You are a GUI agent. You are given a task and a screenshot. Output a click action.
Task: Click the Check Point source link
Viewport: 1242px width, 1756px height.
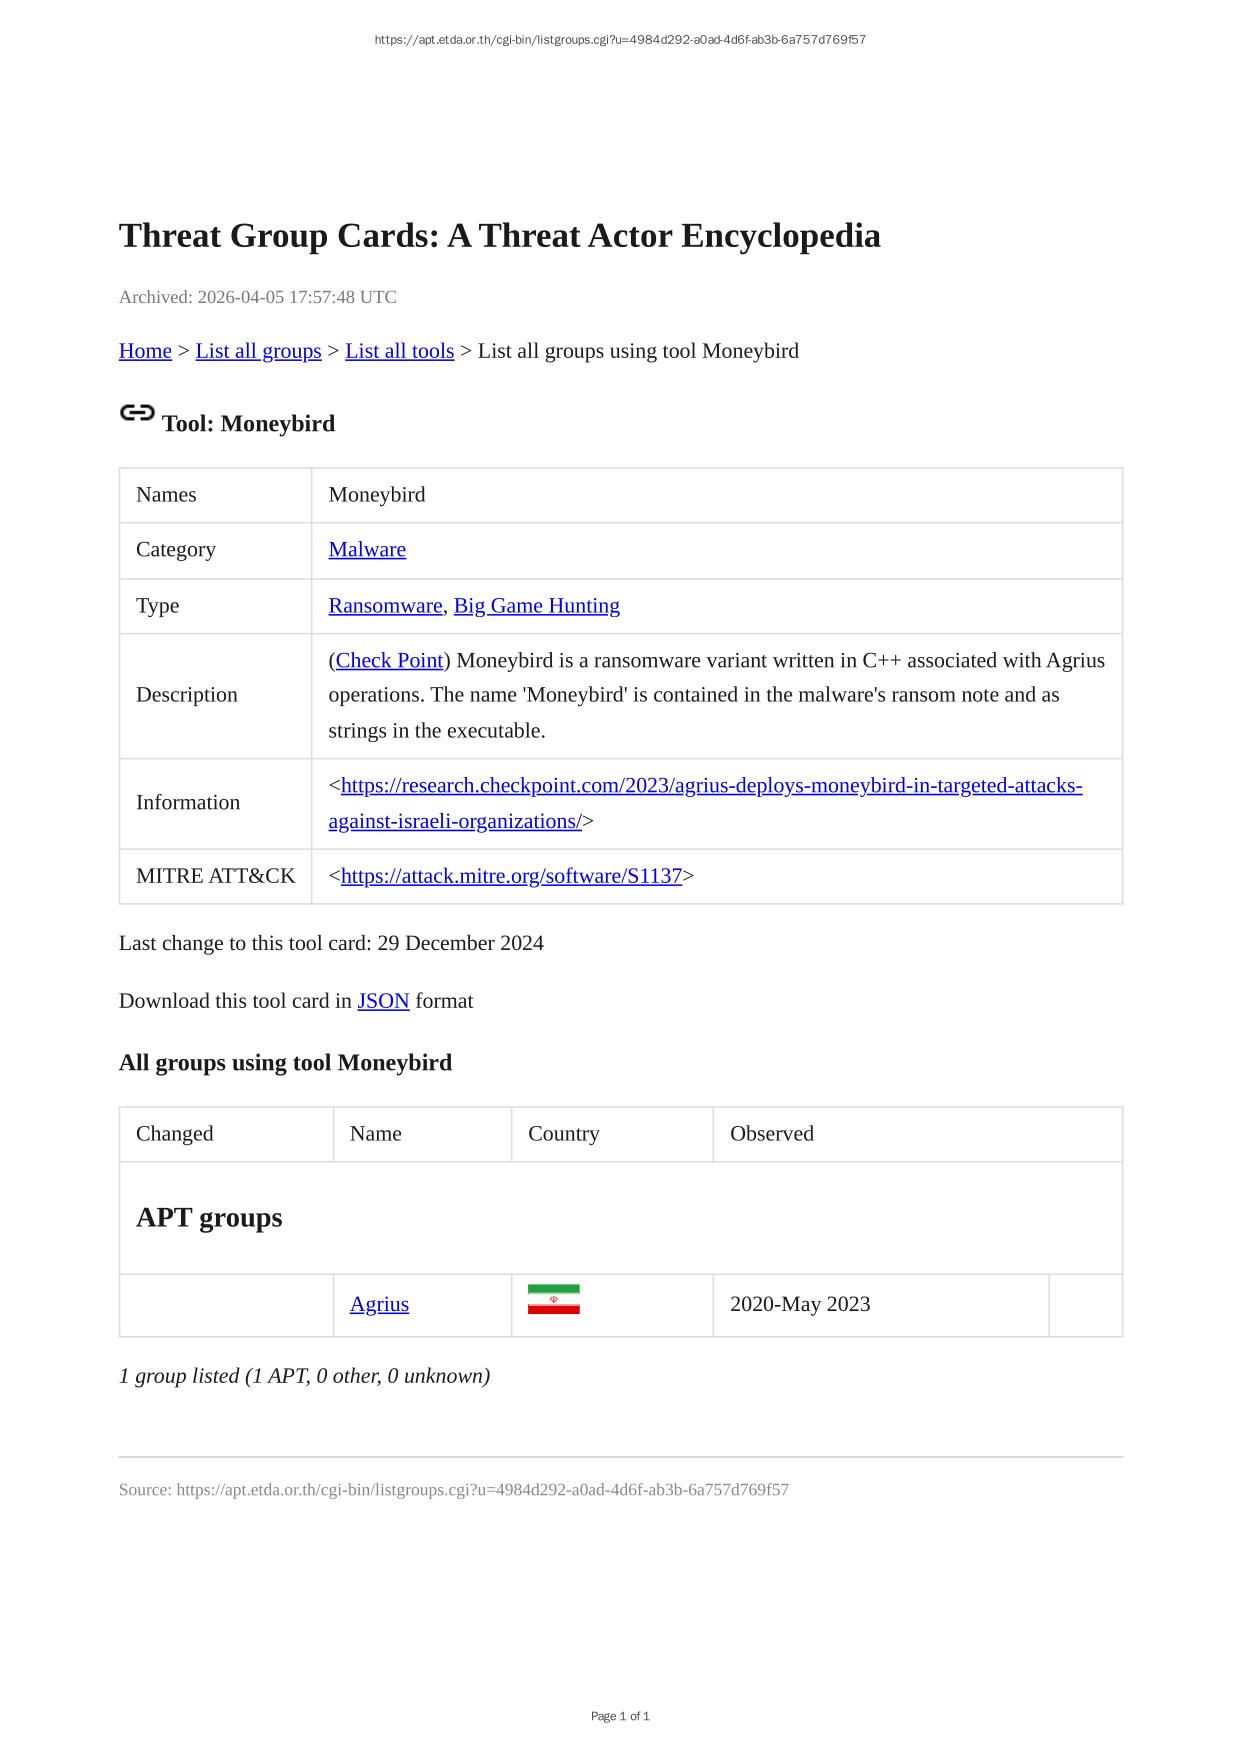point(389,661)
